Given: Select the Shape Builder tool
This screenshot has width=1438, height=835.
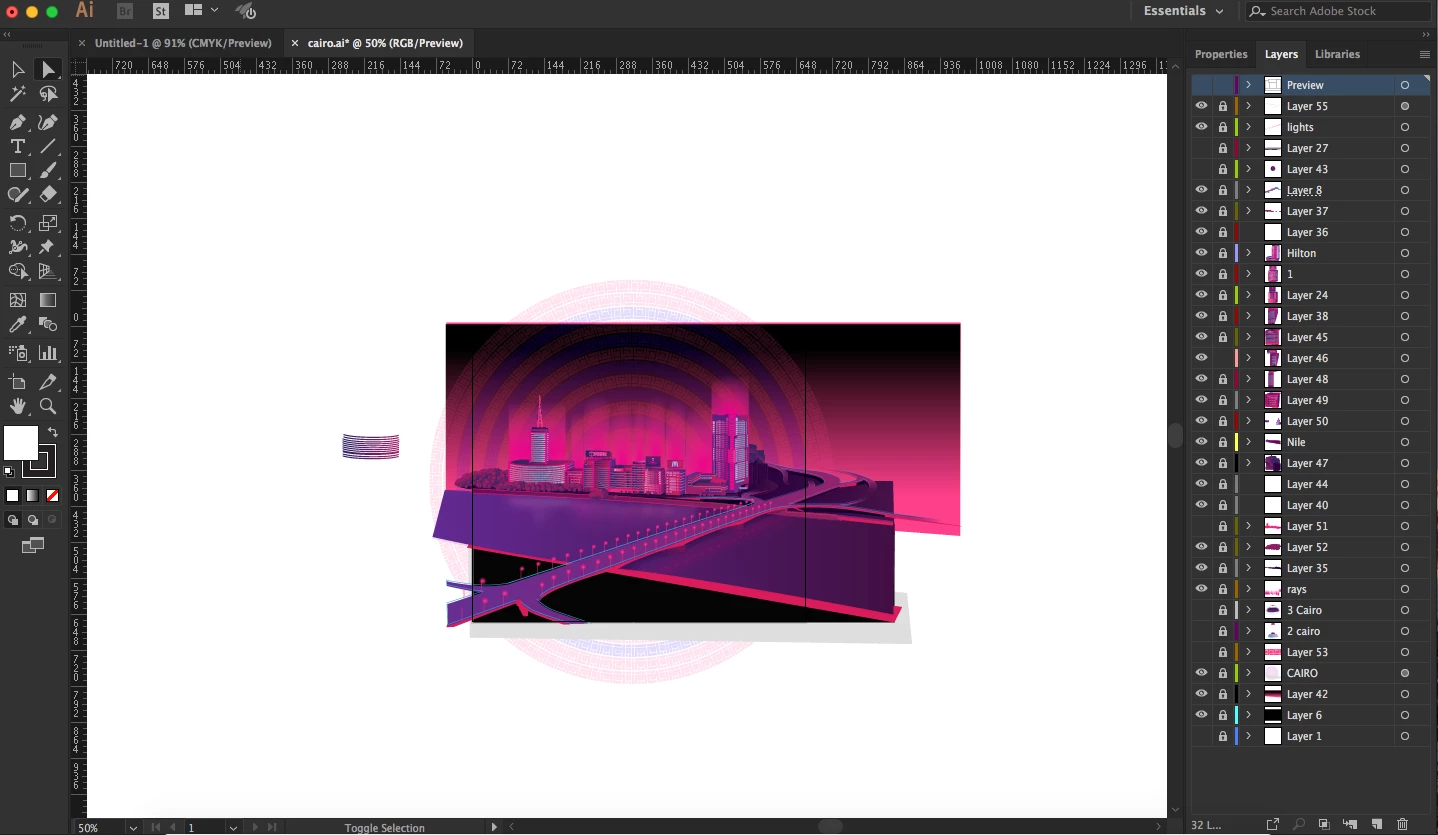Looking at the screenshot, I should 17,271.
